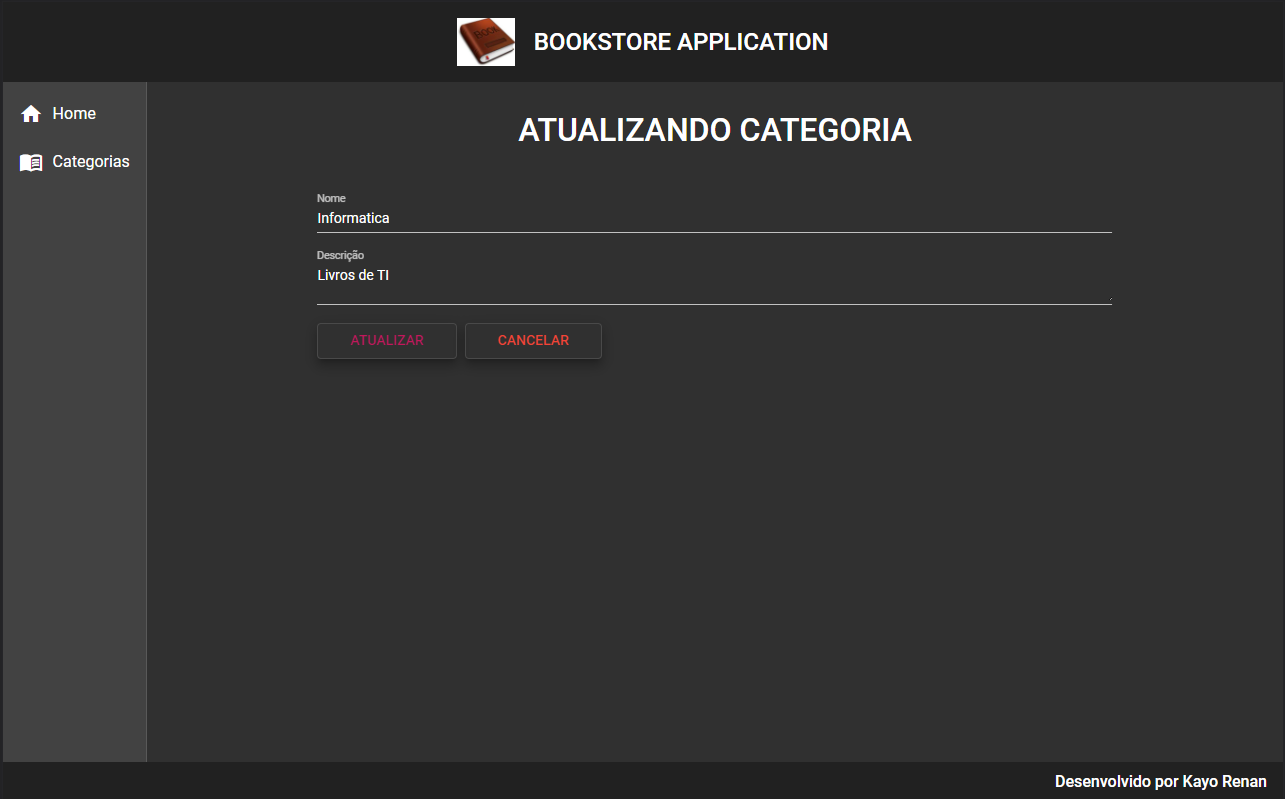Click the book logo in the header

pyautogui.click(x=485, y=41)
